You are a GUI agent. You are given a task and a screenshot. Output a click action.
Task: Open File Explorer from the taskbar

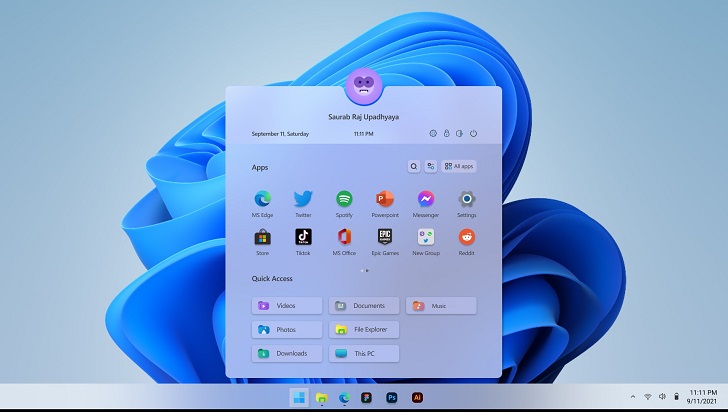point(321,398)
